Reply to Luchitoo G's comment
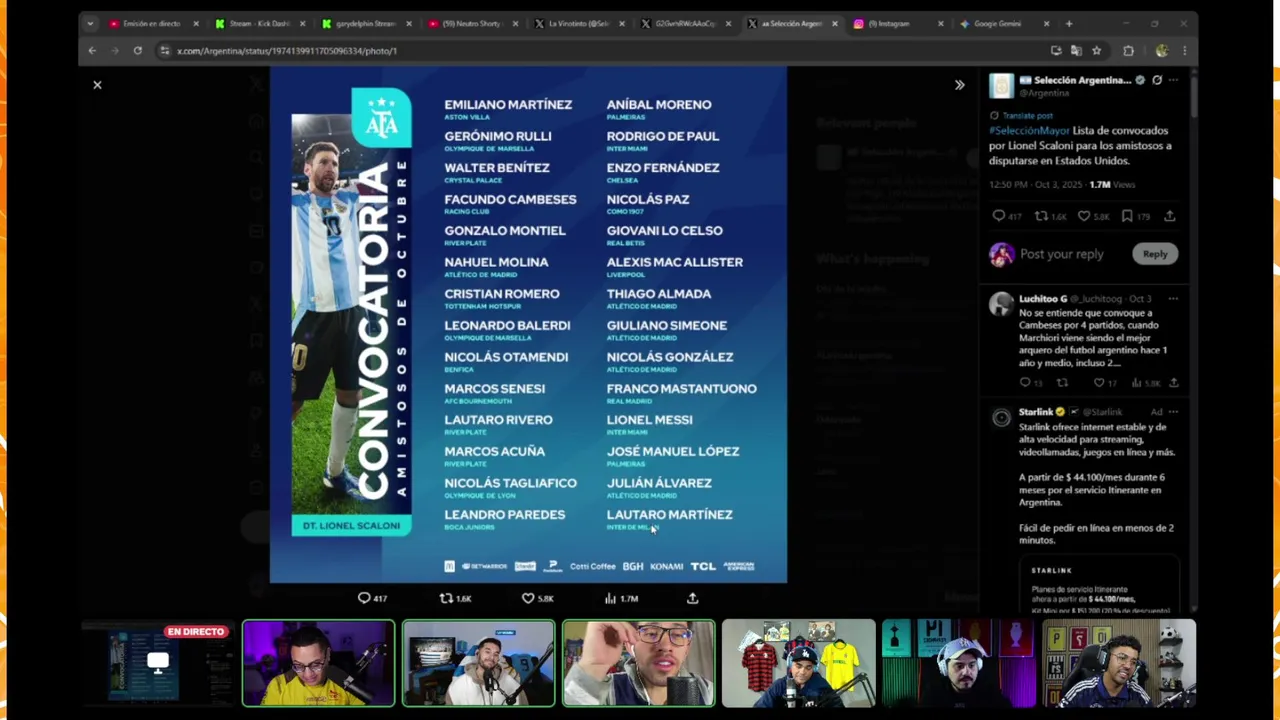The image size is (1280, 720). 1024,383
